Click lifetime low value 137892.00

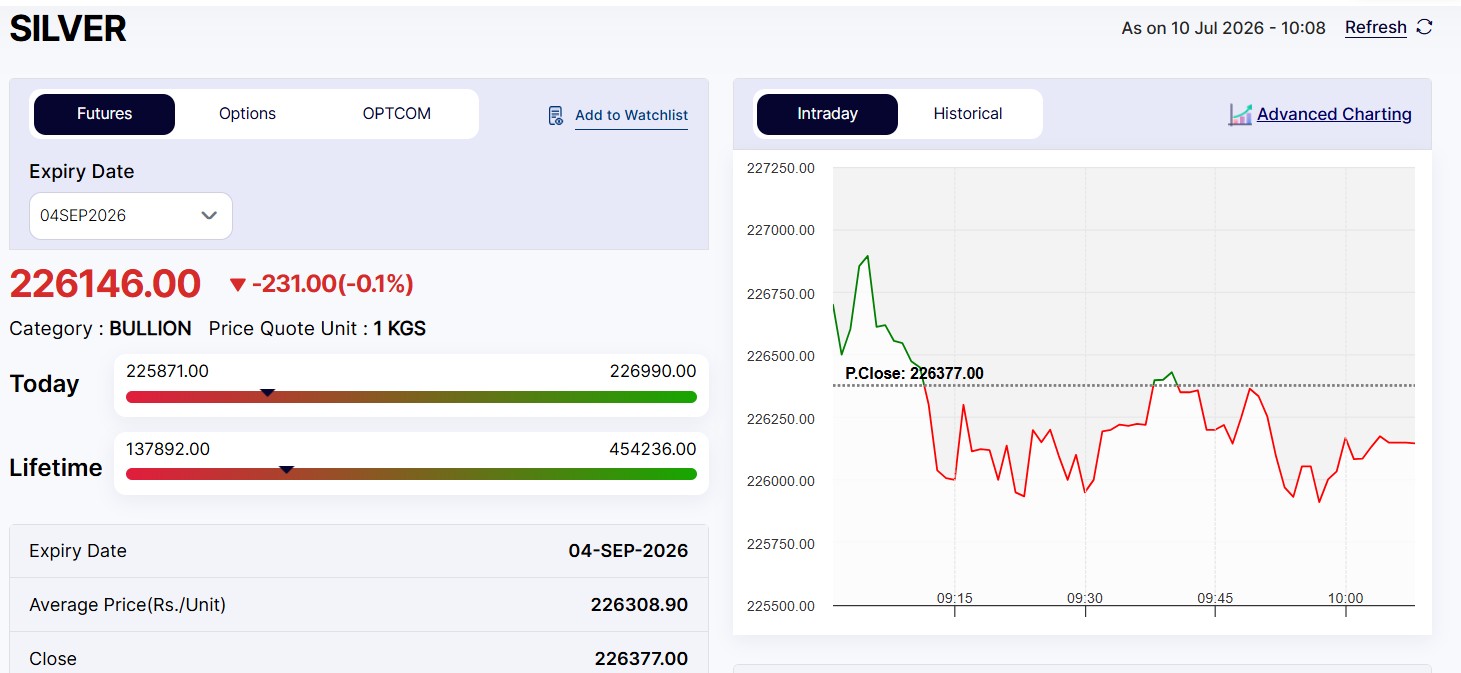tap(168, 449)
